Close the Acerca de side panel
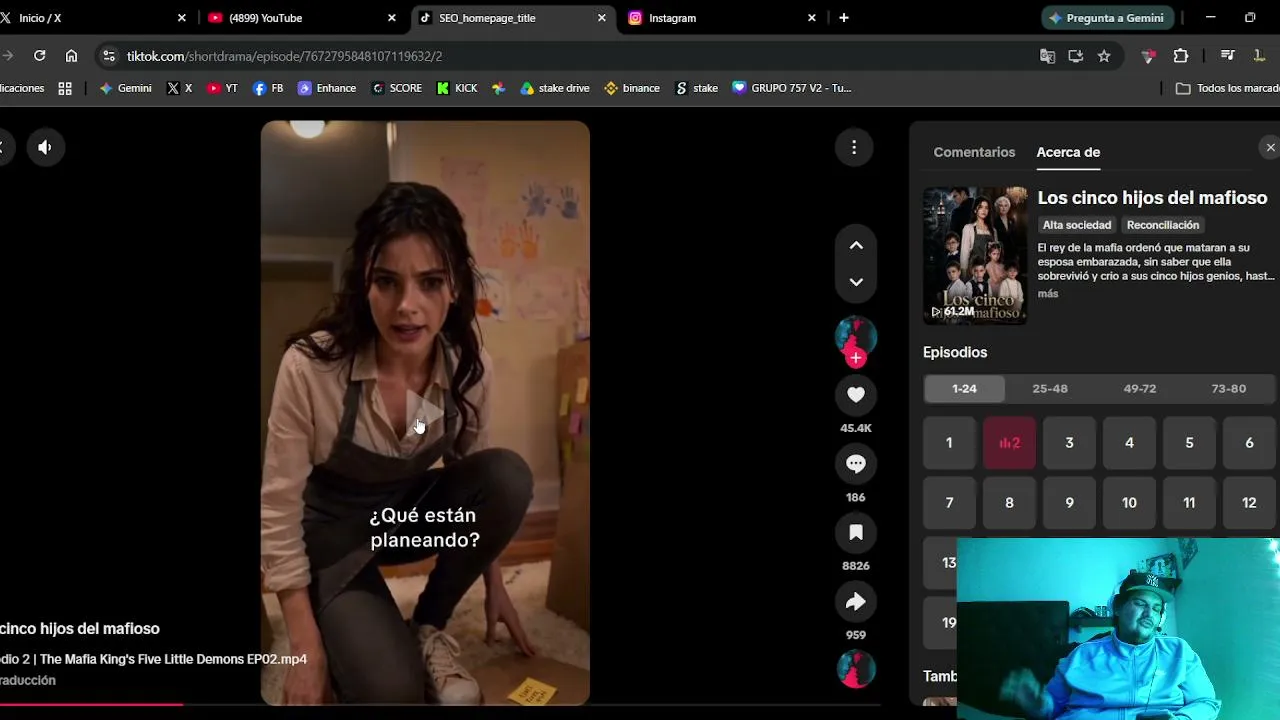 tap(1270, 148)
